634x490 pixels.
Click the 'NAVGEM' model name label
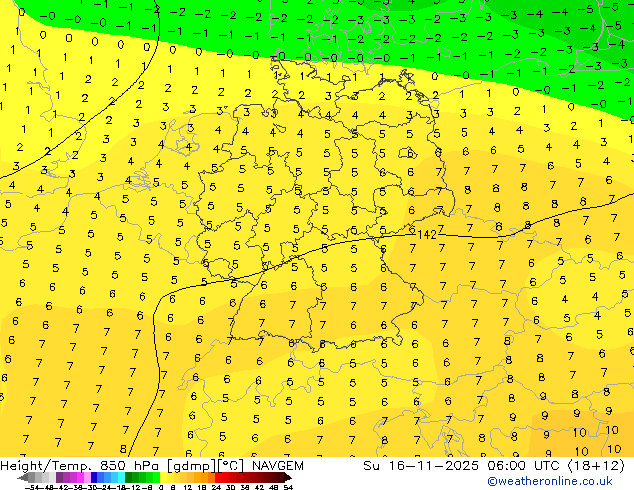pyautogui.click(x=277, y=466)
